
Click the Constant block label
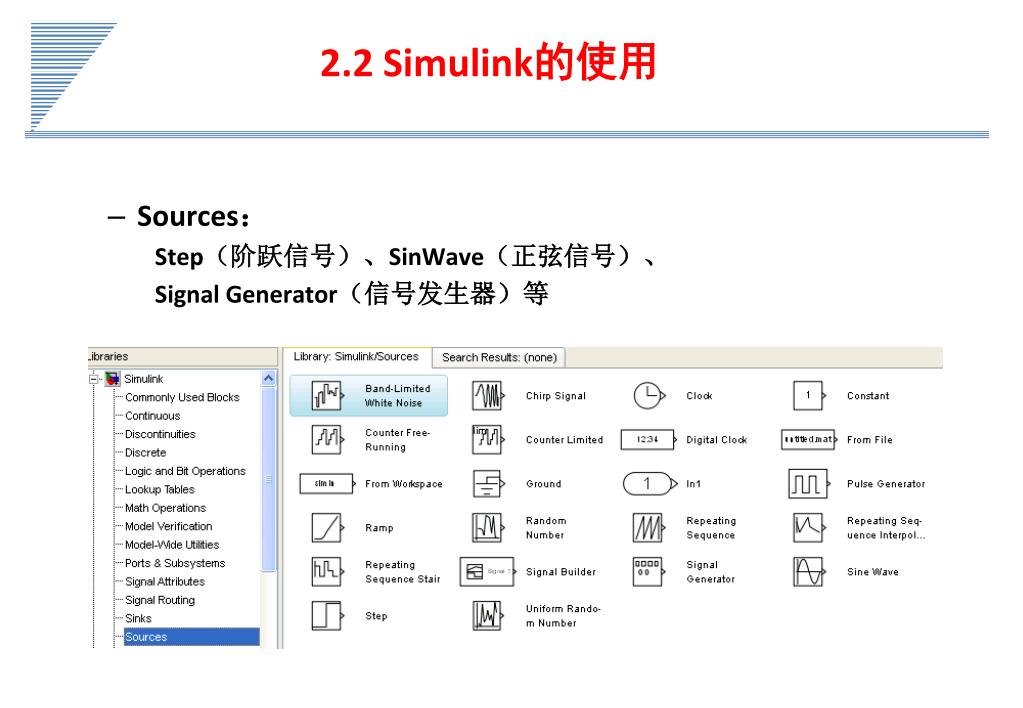[868, 395]
